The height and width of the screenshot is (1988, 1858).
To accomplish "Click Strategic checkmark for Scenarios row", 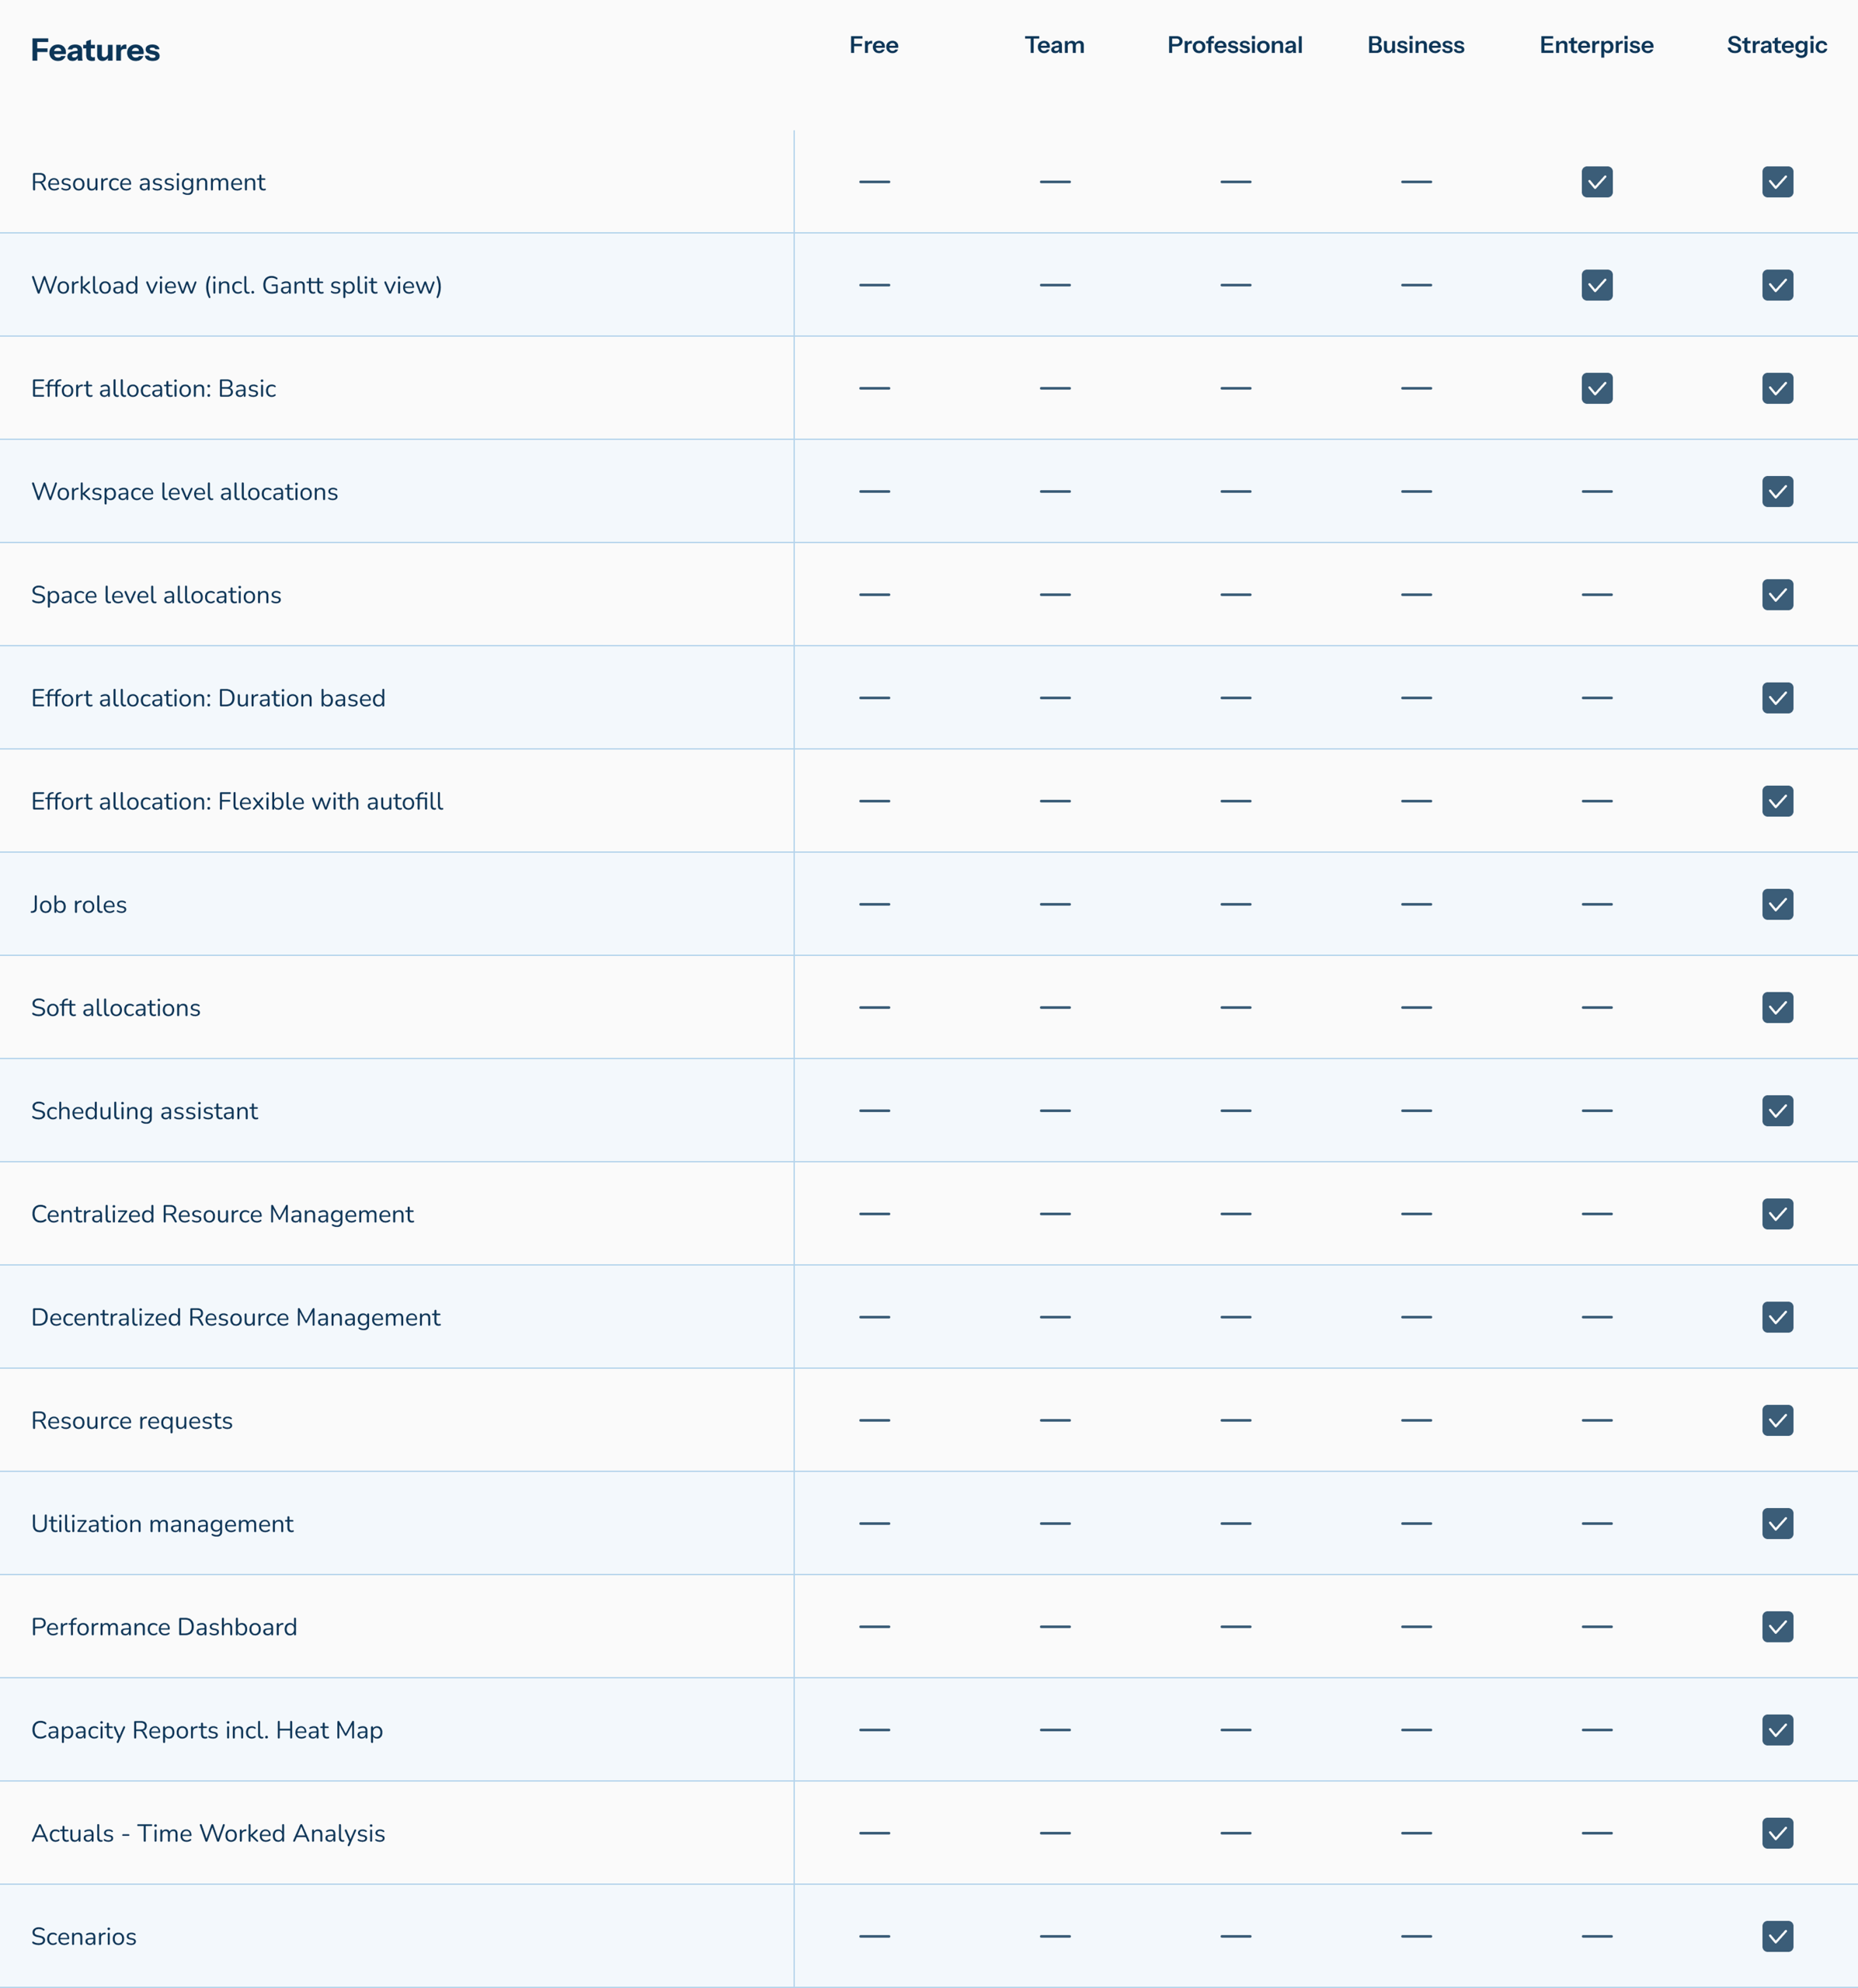I will [x=1777, y=1936].
